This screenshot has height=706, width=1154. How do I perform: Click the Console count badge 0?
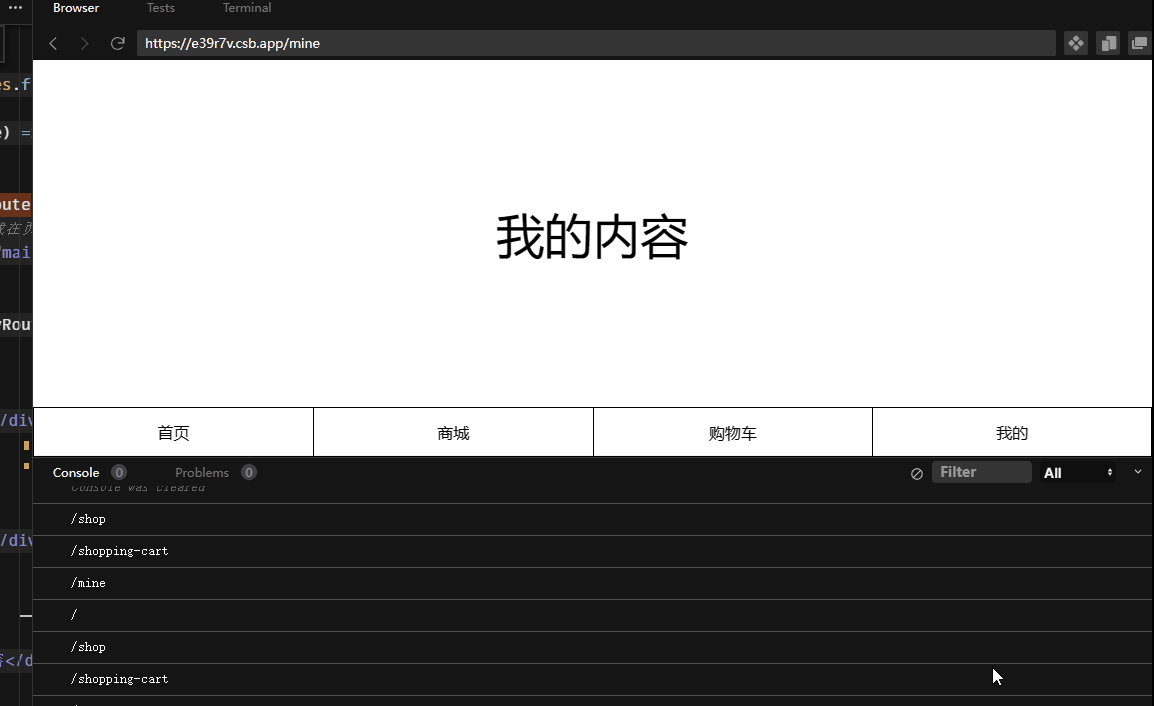pos(118,473)
